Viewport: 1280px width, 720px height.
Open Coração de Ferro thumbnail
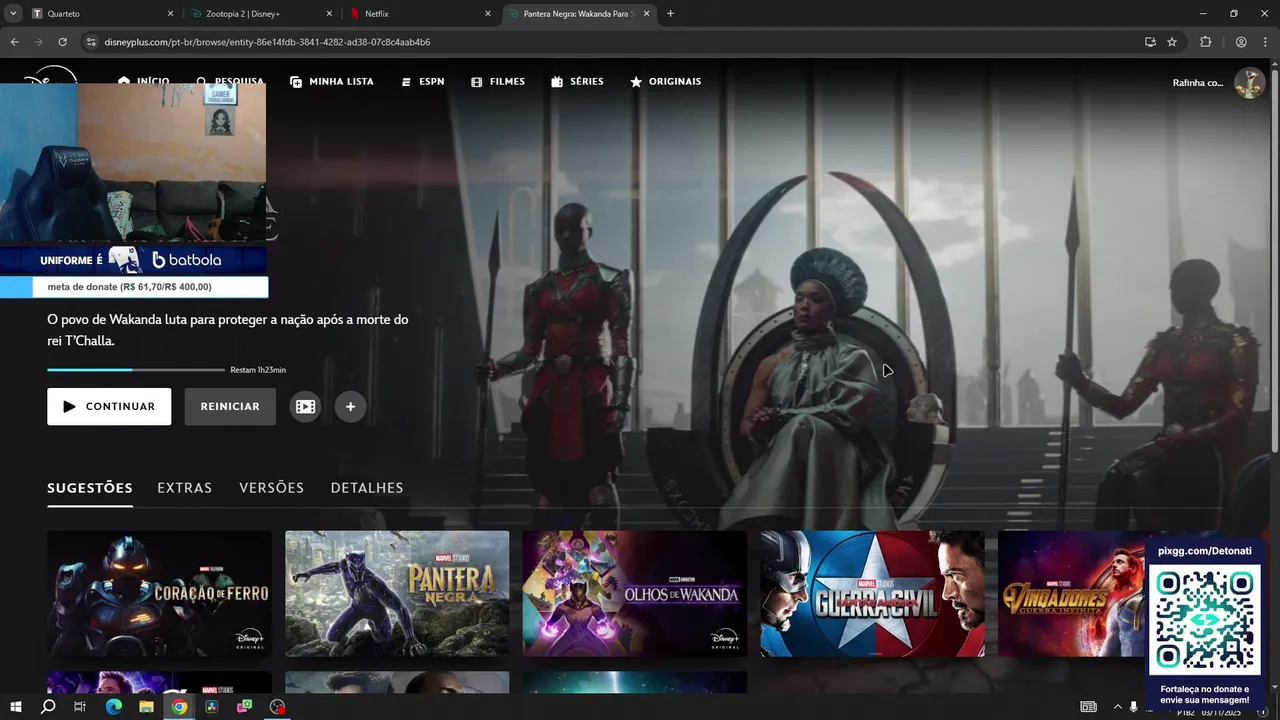click(159, 593)
